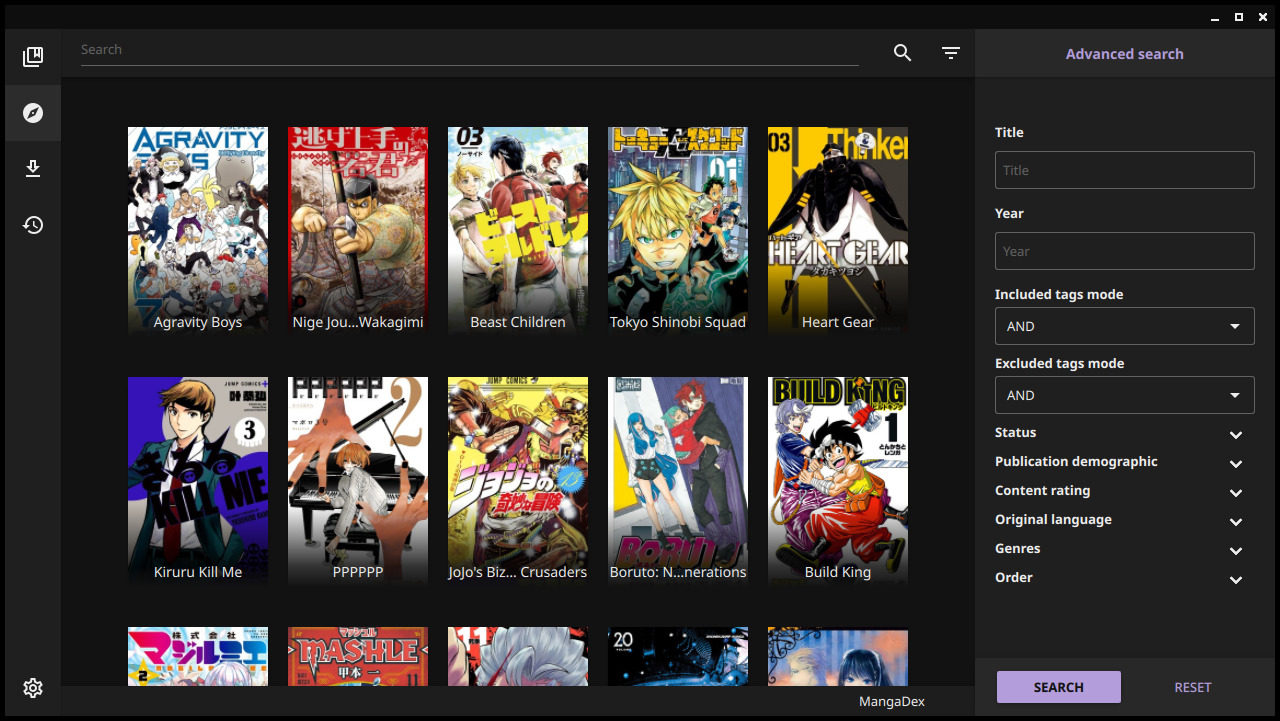Image resolution: width=1280 pixels, height=721 pixels.
Task: Open the Included tags mode dropdown
Action: click(x=1125, y=326)
